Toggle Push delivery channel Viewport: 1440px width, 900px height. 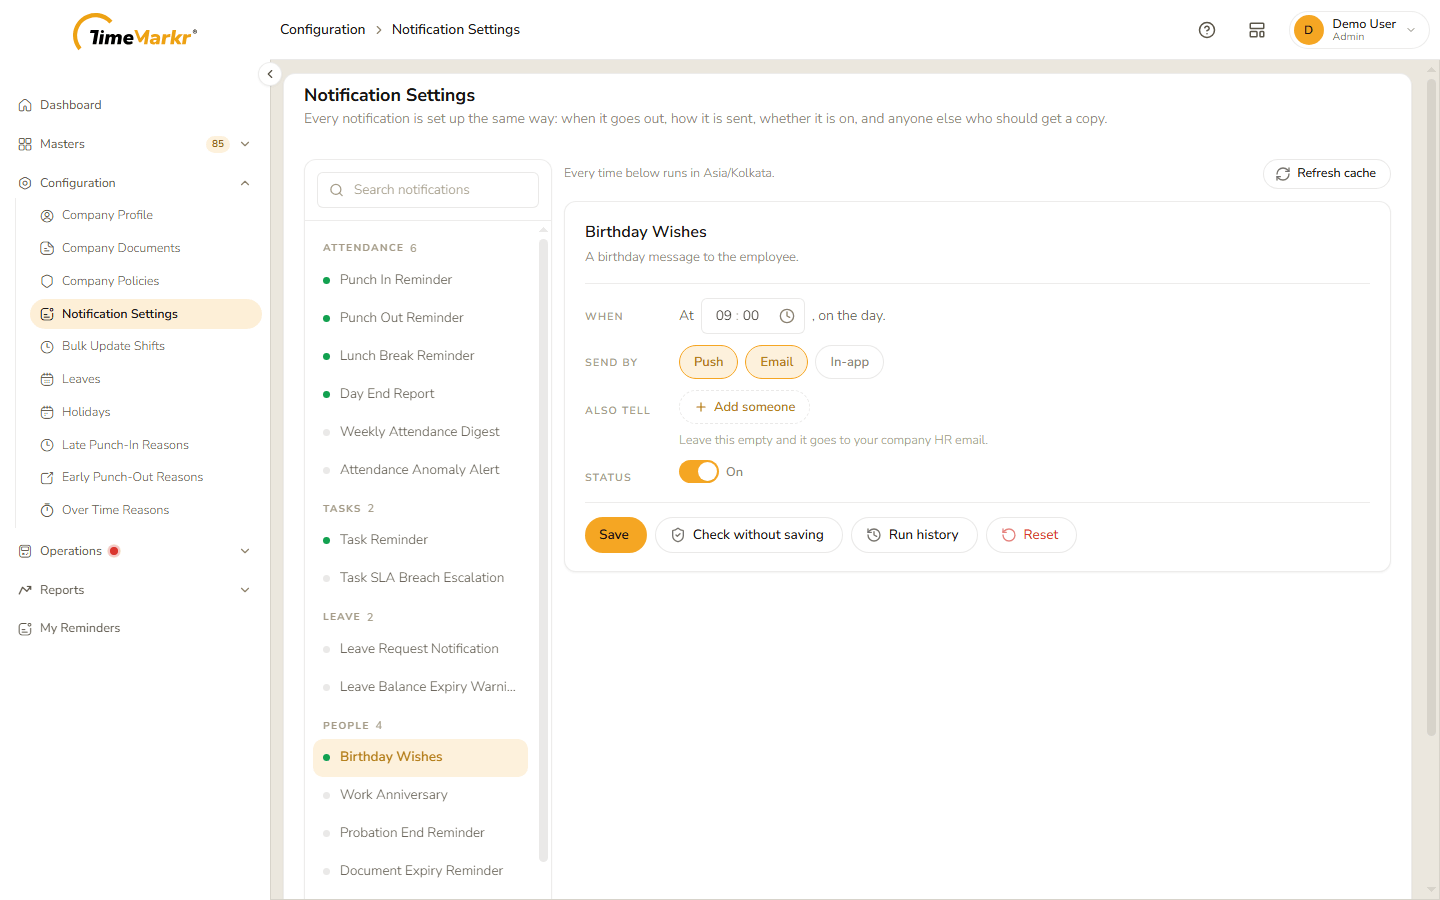coord(708,362)
